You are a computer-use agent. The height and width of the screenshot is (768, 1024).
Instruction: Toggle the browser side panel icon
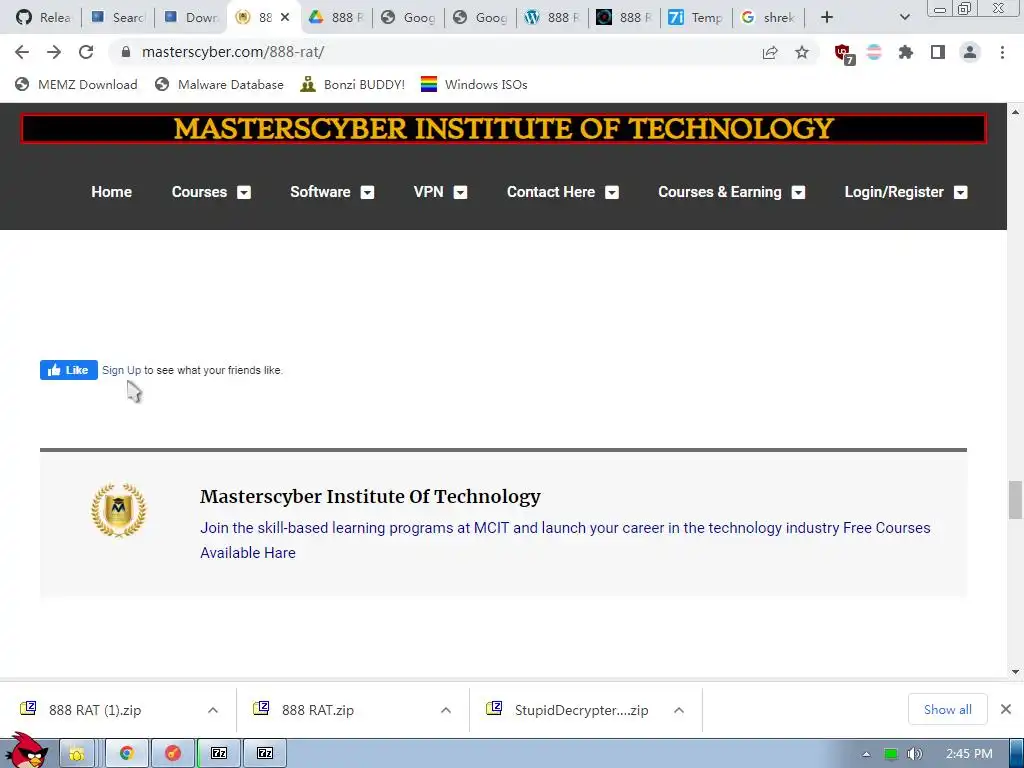pyautogui.click(x=938, y=52)
